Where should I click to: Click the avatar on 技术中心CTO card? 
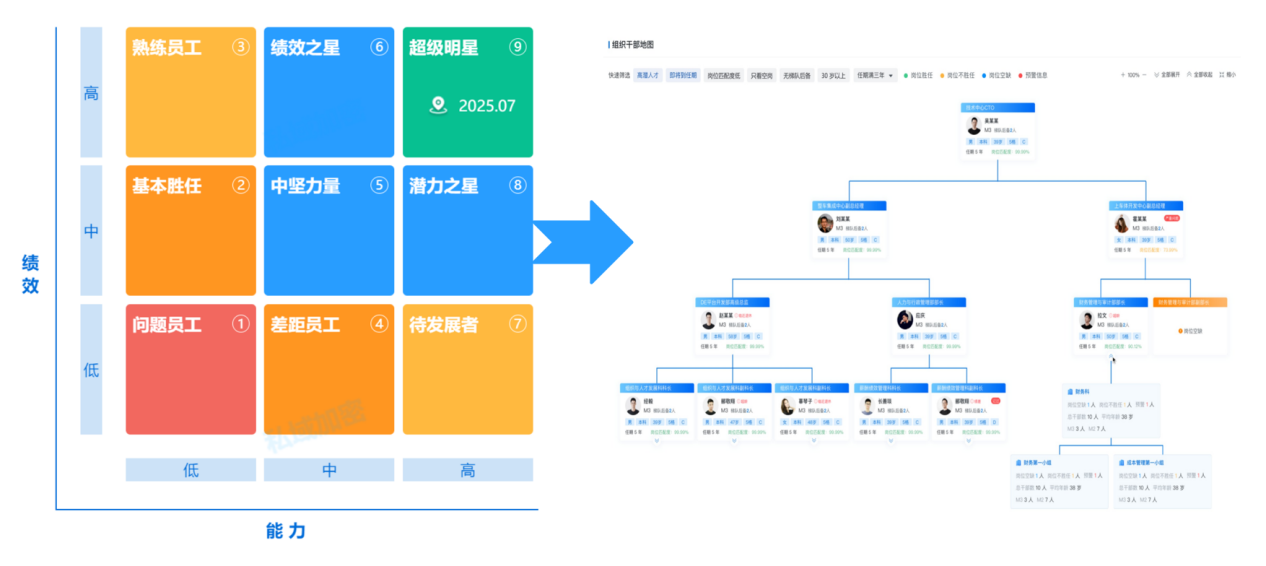pos(974,126)
